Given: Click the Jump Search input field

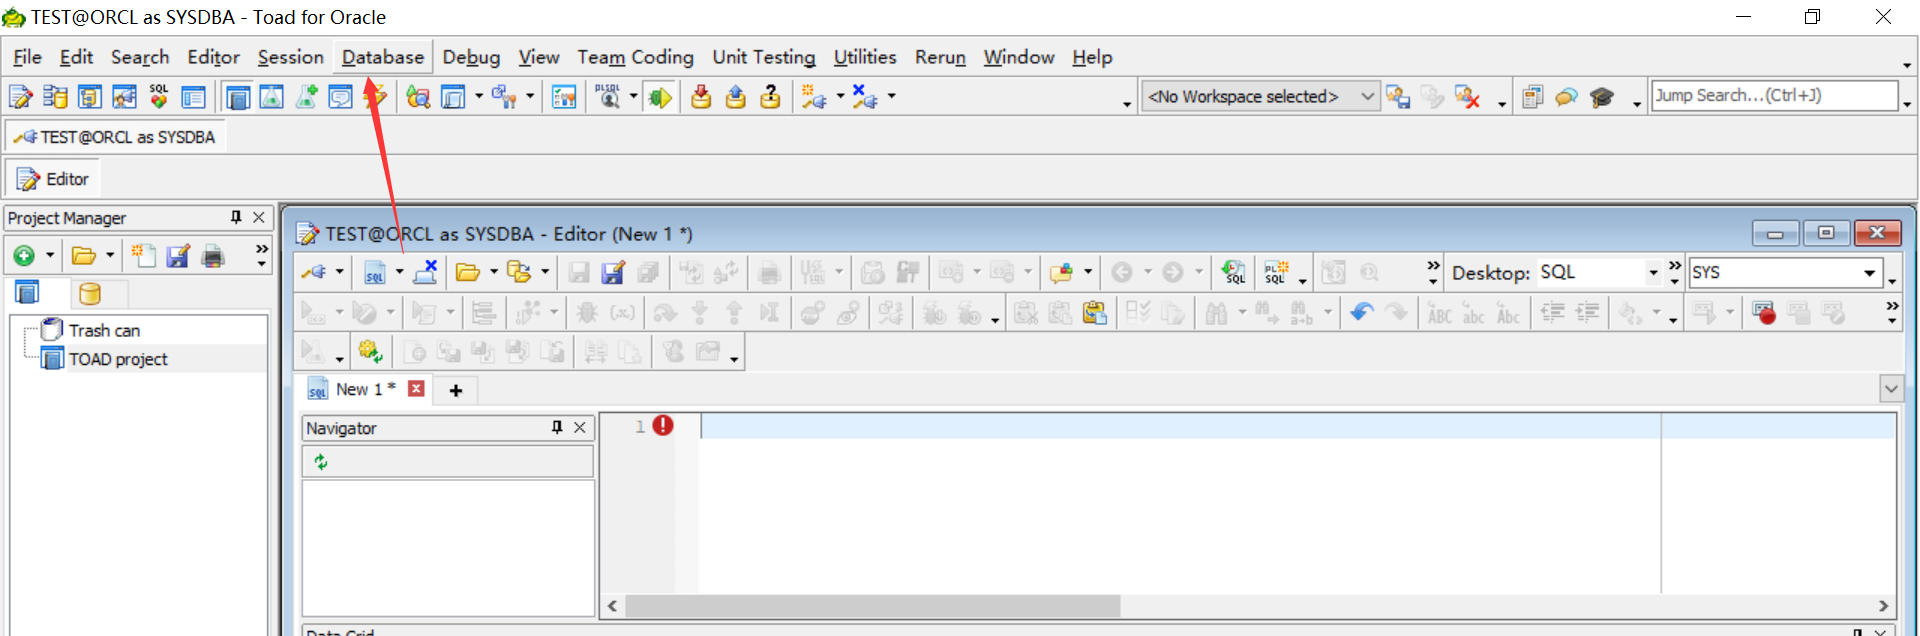Looking at the screenshot, I should [1774, 95].
